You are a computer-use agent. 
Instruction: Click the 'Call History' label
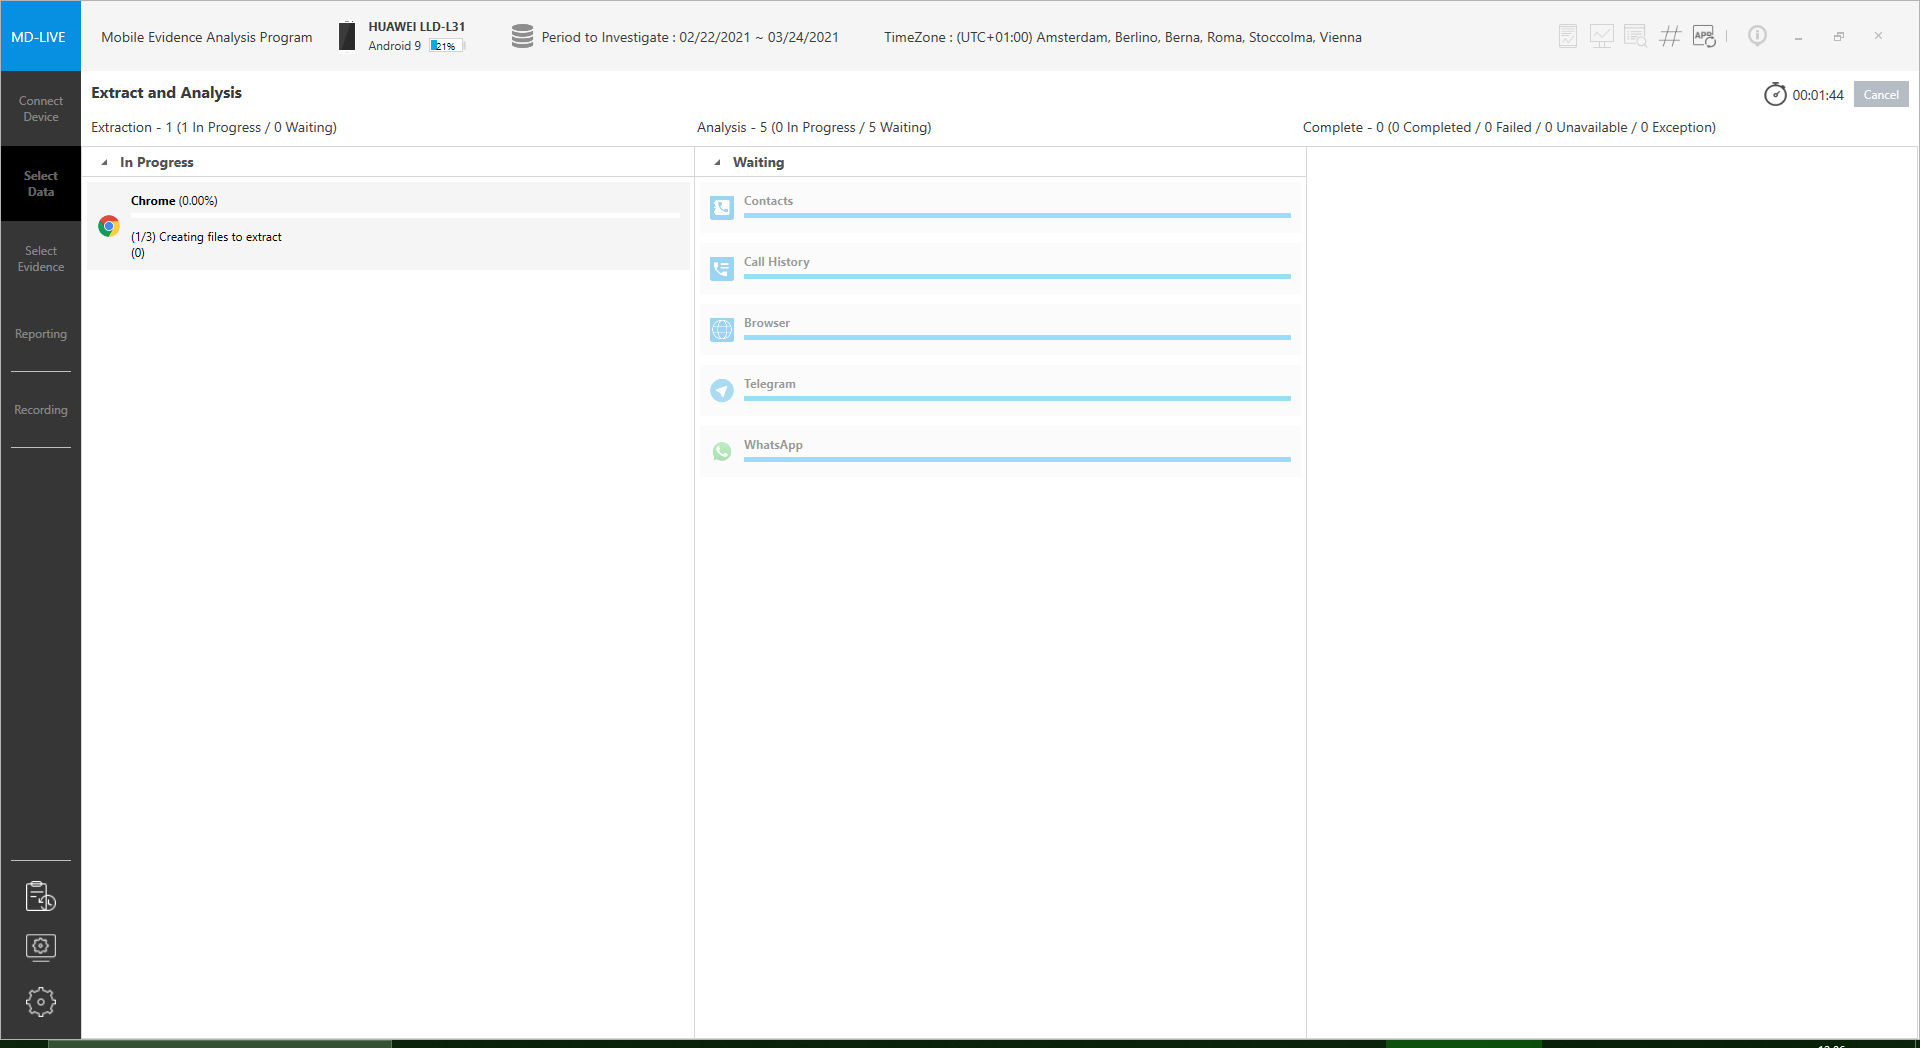(777, 262)
